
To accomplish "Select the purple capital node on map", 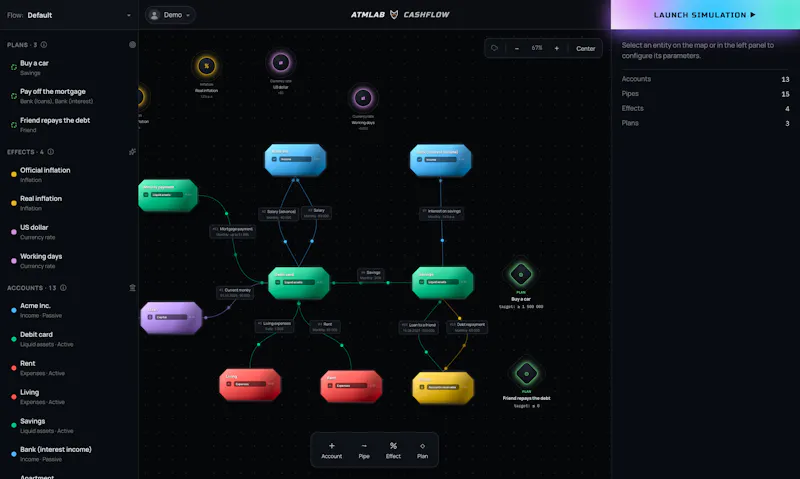I will coord(171,317).
